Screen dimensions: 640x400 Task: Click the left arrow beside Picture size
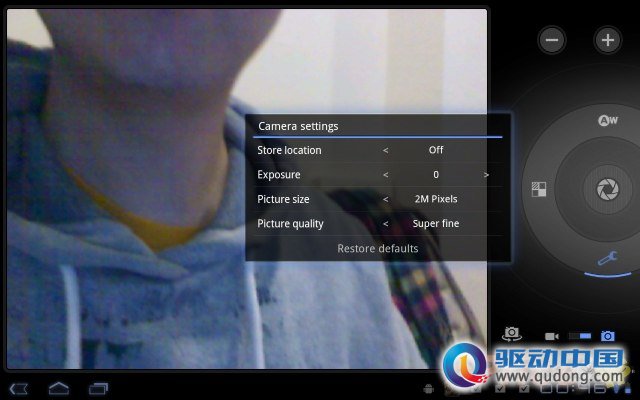(x=385, y=200)
